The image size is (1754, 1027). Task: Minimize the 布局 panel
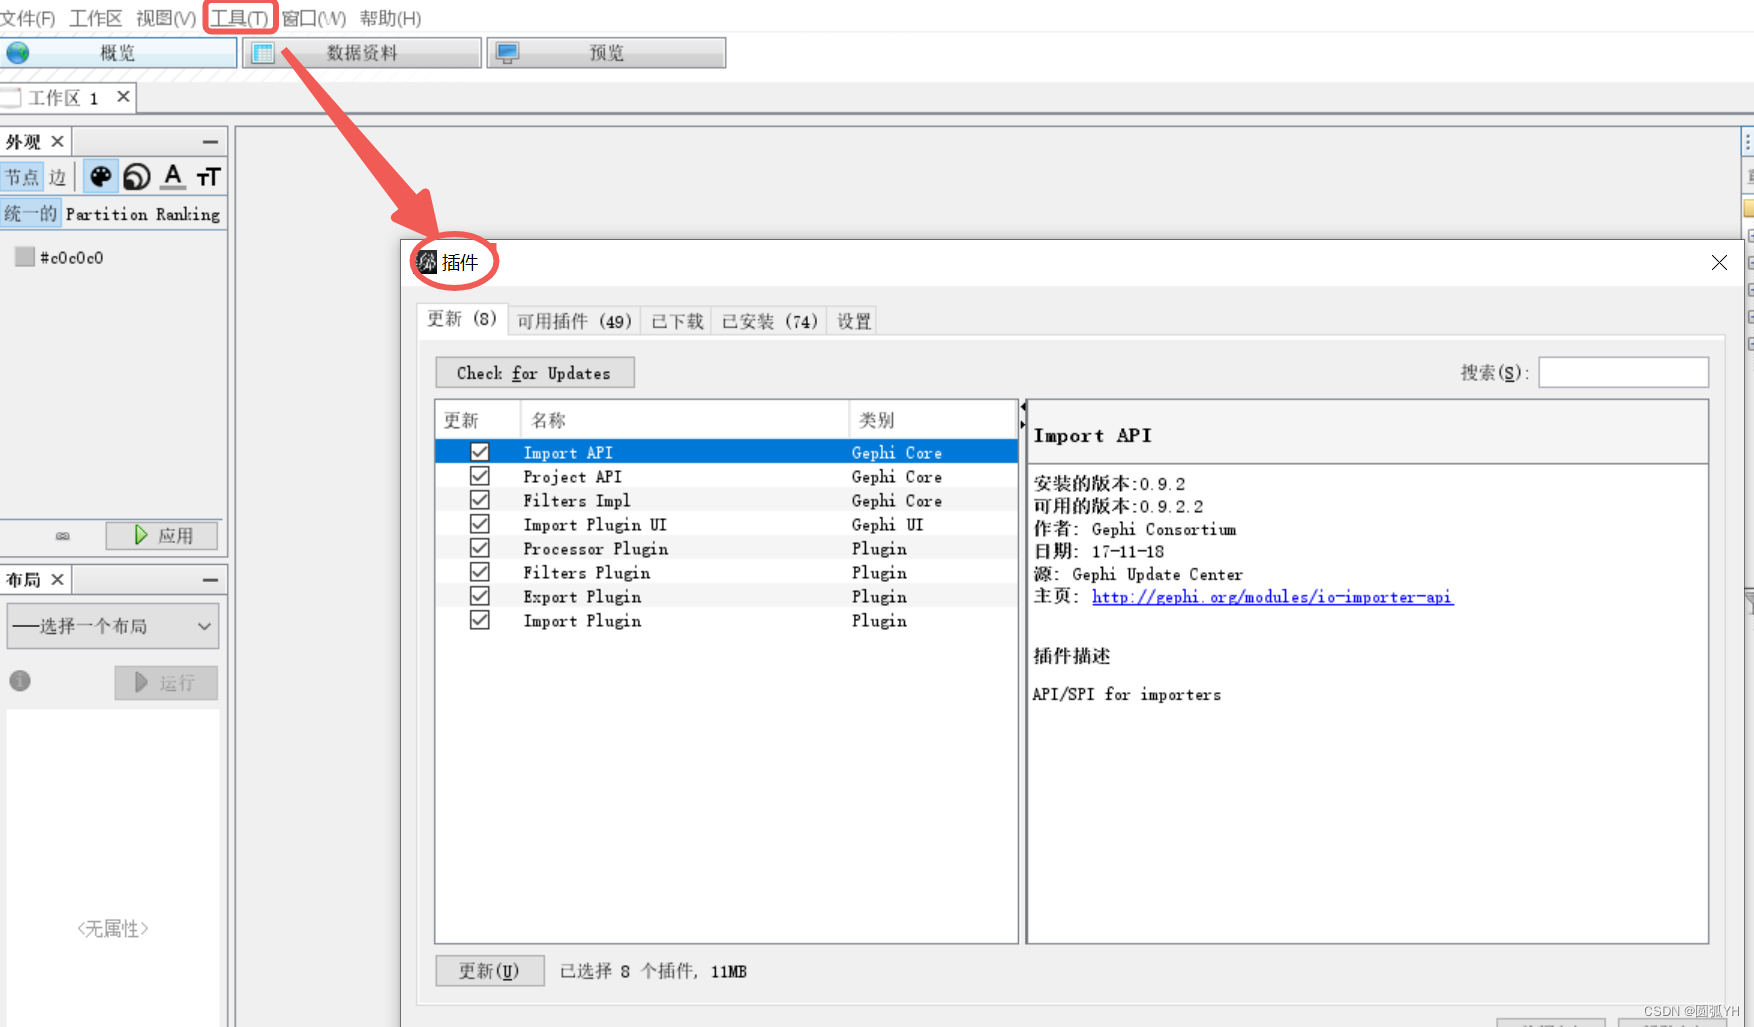click(210, 580)
